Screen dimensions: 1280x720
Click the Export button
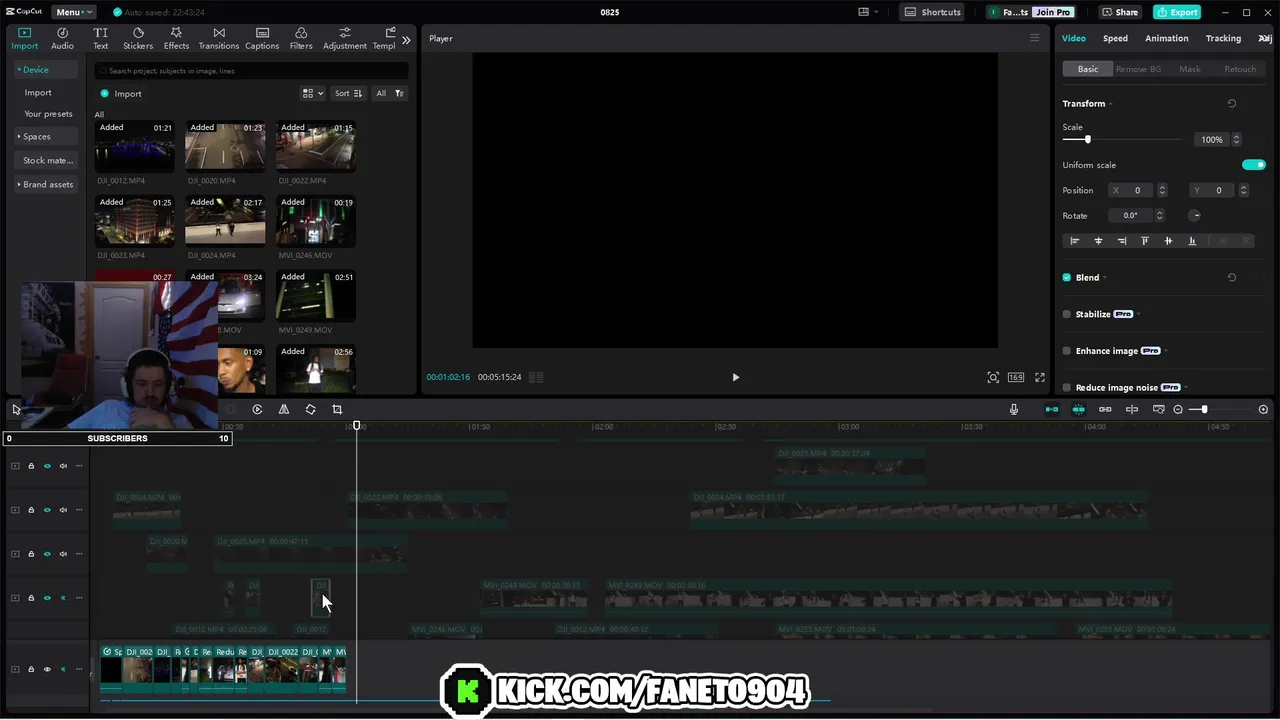tap(1177, 12)
